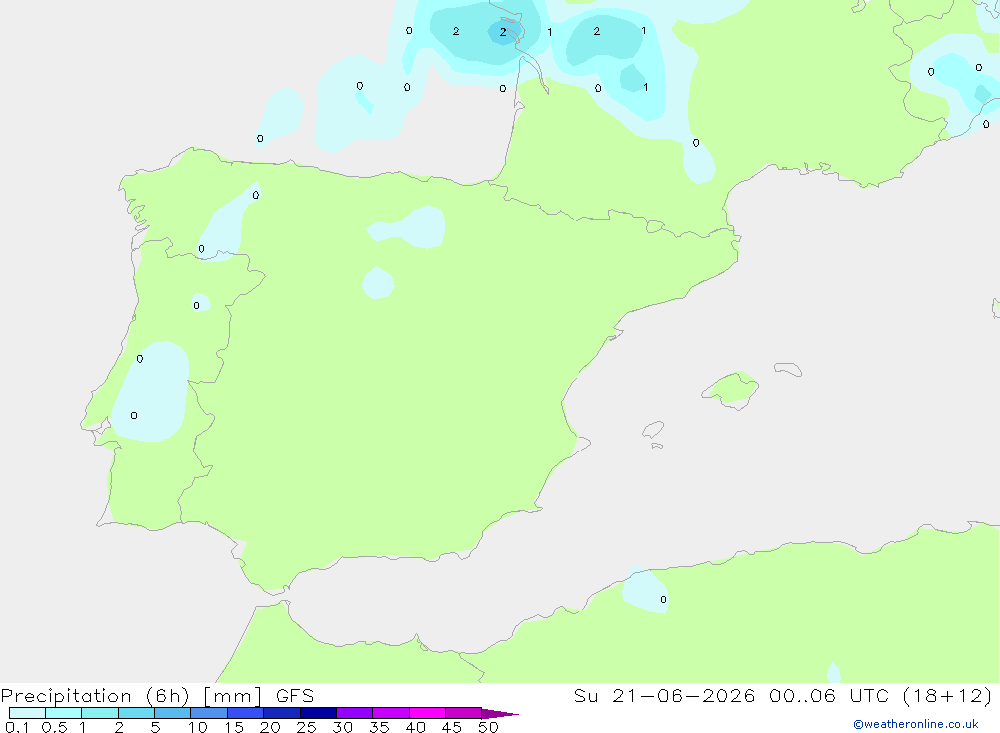Click the legend arrow tip above 50 mm
1000x733 pixels.
[500, 713]
